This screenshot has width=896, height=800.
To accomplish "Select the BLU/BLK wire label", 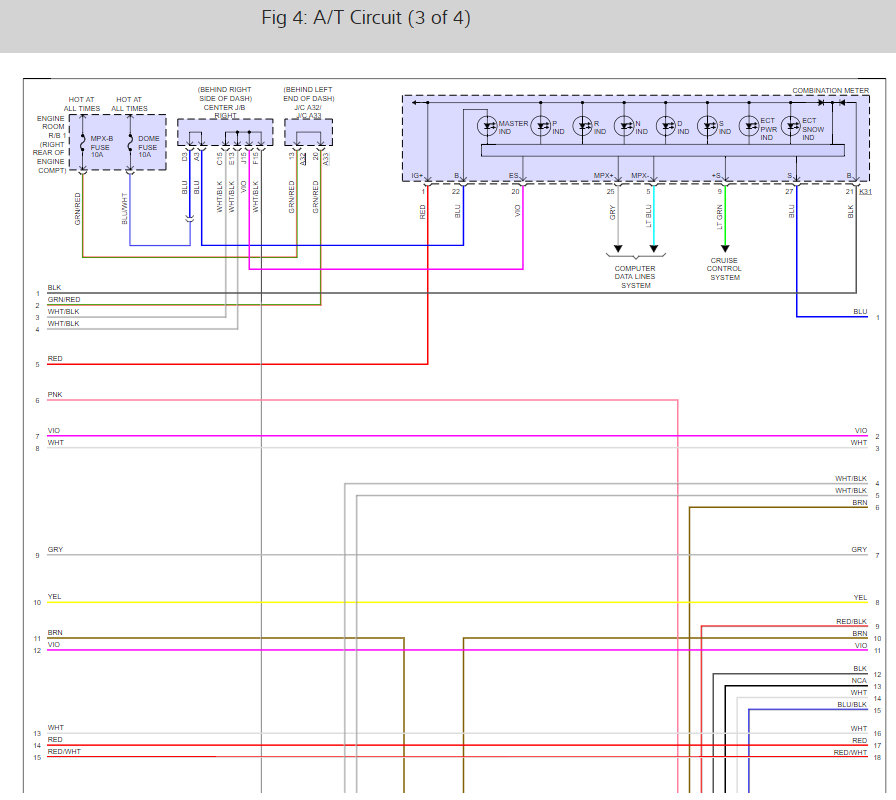I will [852, 705].
